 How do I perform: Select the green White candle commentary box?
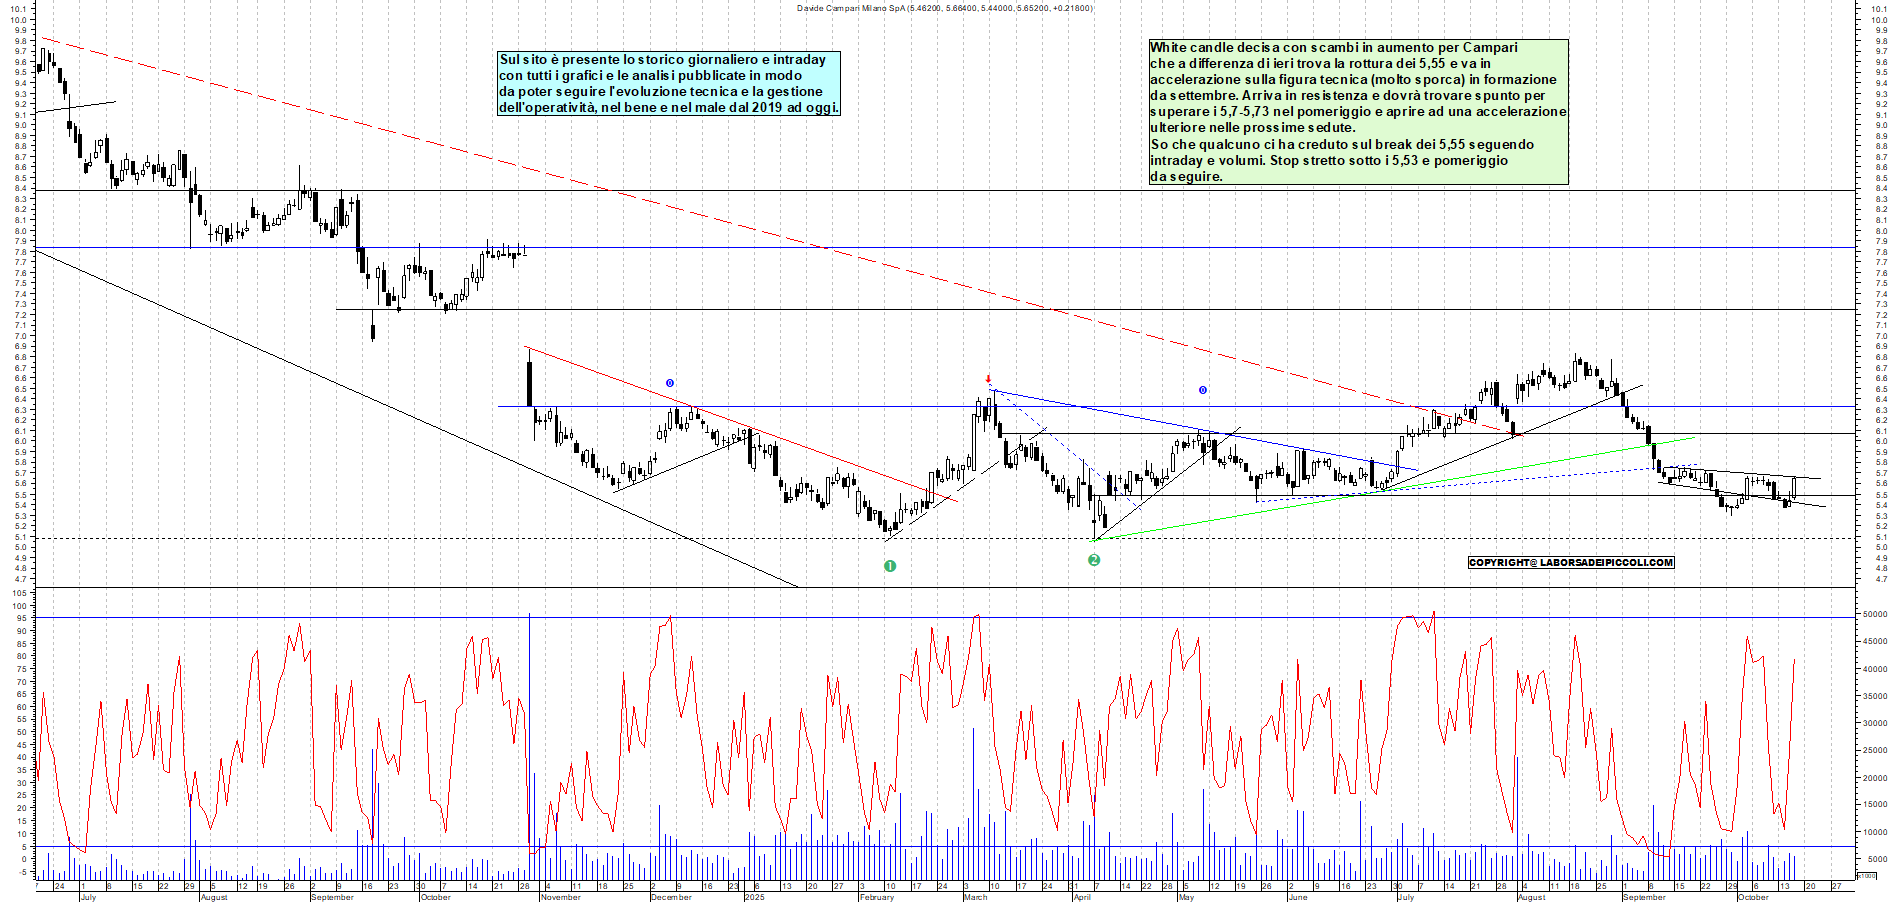[1358, 112]
